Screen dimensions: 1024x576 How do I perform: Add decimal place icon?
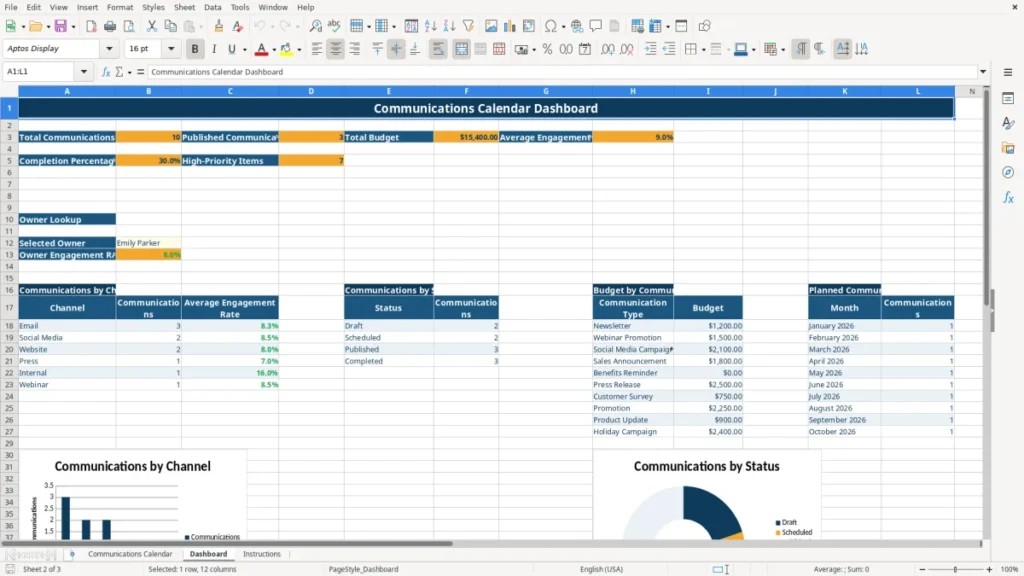pos(607,49)
